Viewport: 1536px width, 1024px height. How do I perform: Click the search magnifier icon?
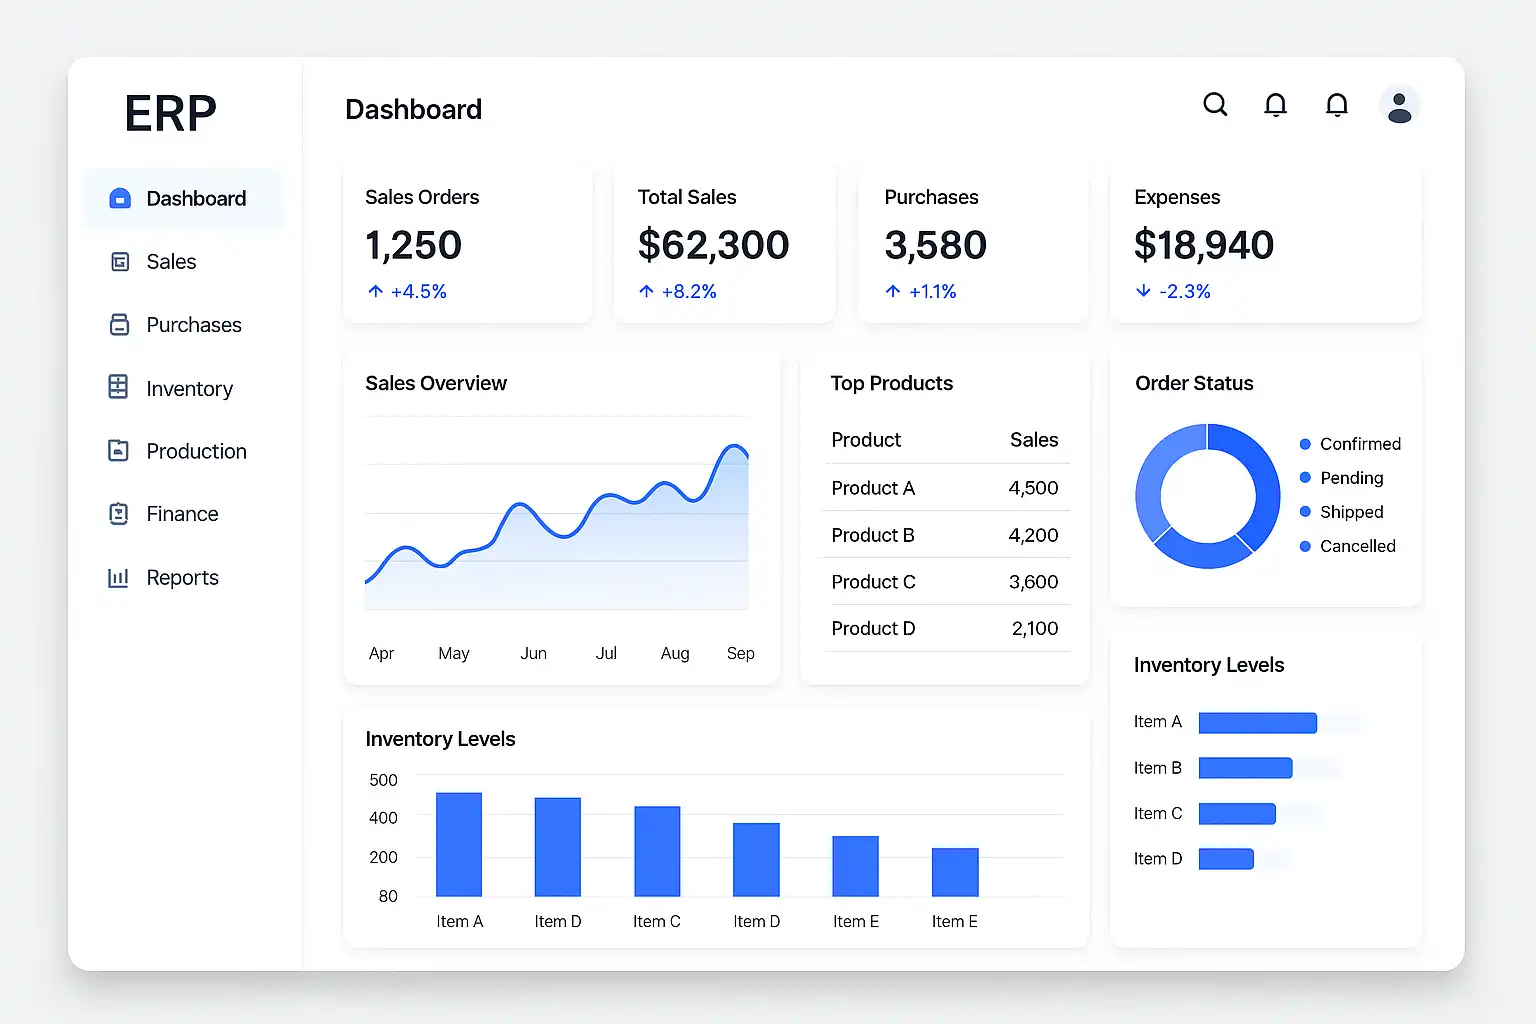pos(1215,105)
